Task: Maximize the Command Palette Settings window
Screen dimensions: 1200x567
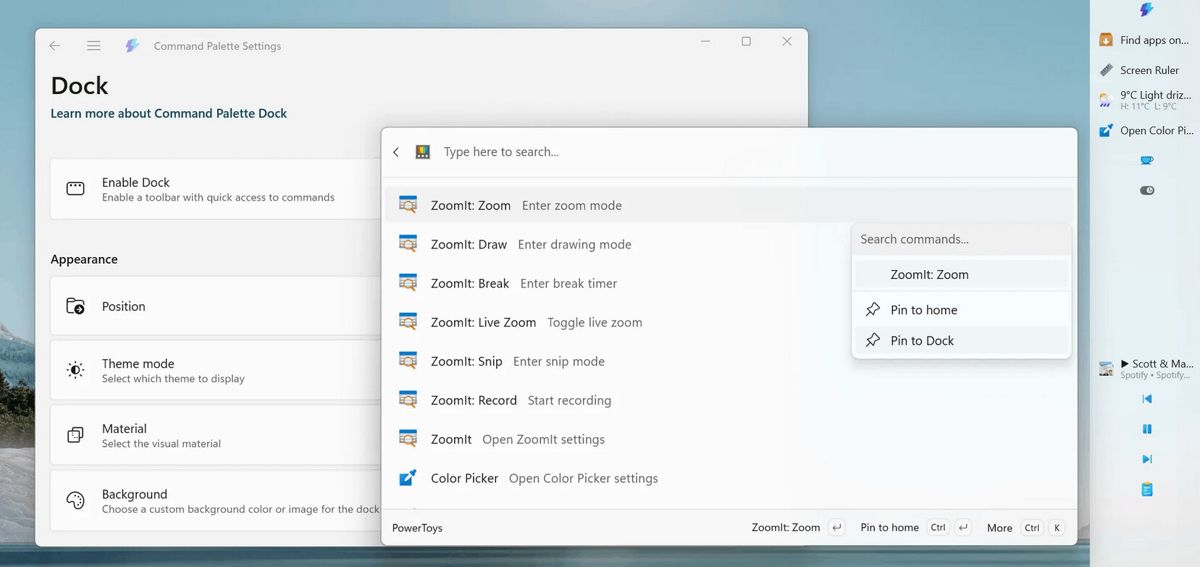Action: pyautogui.click(x=746, y=41)
